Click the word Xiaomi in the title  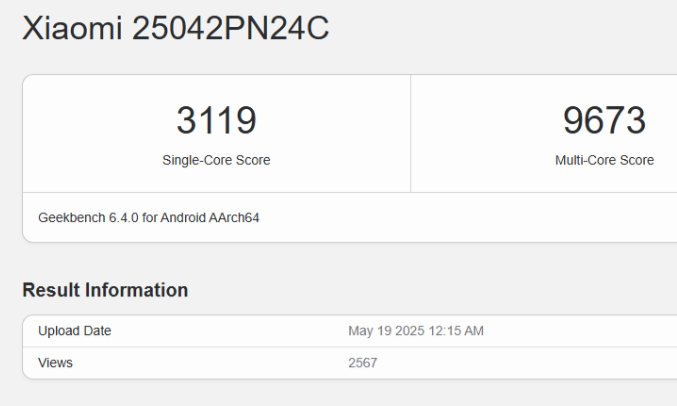click(x=72, y=28)
